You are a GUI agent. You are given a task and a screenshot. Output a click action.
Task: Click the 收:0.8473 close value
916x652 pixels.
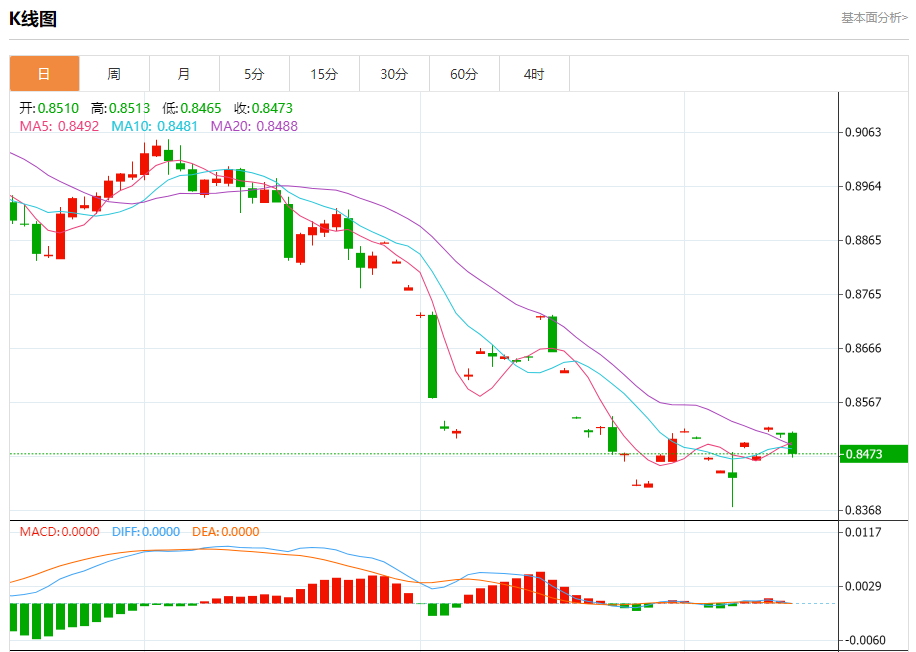pos(263,108)
